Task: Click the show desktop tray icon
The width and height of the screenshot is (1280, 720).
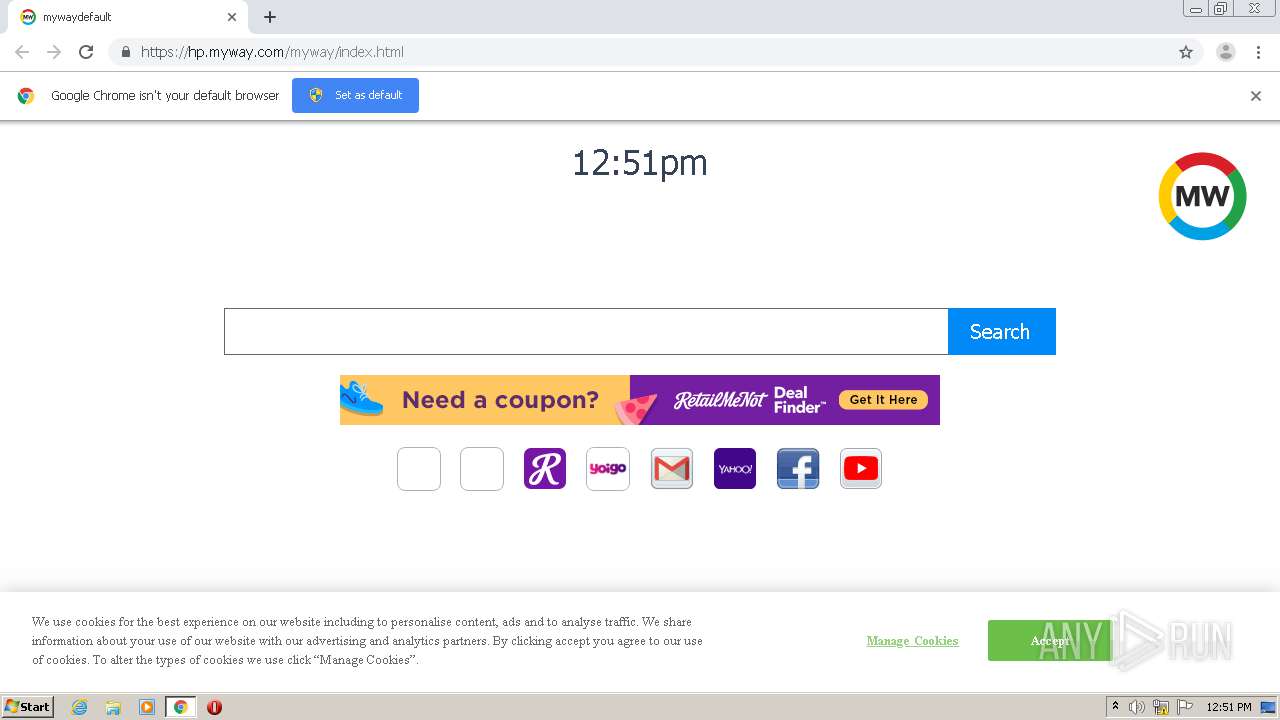Action: coord(1268,707)
